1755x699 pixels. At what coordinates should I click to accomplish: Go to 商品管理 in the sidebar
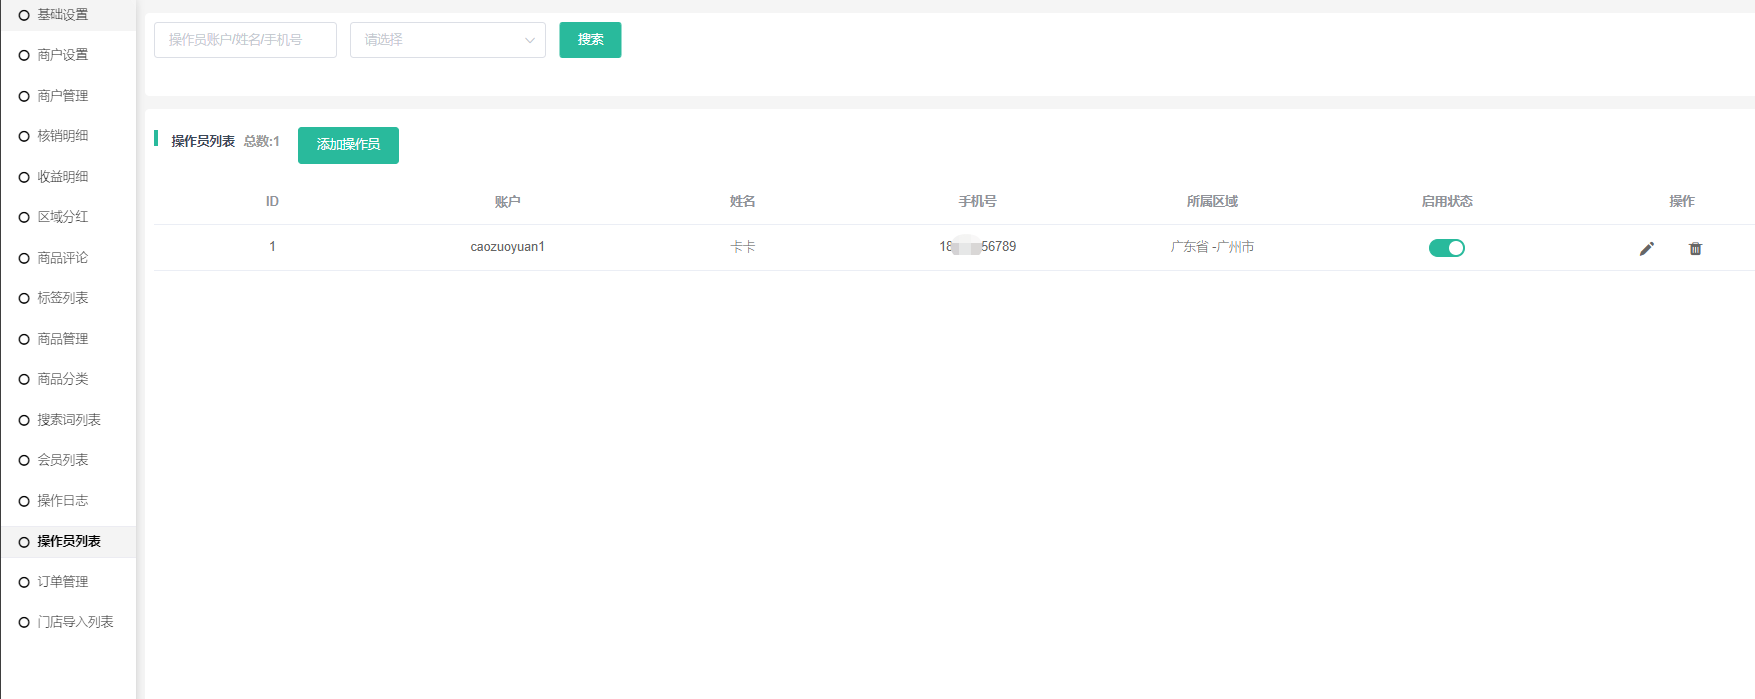(62, 339)
